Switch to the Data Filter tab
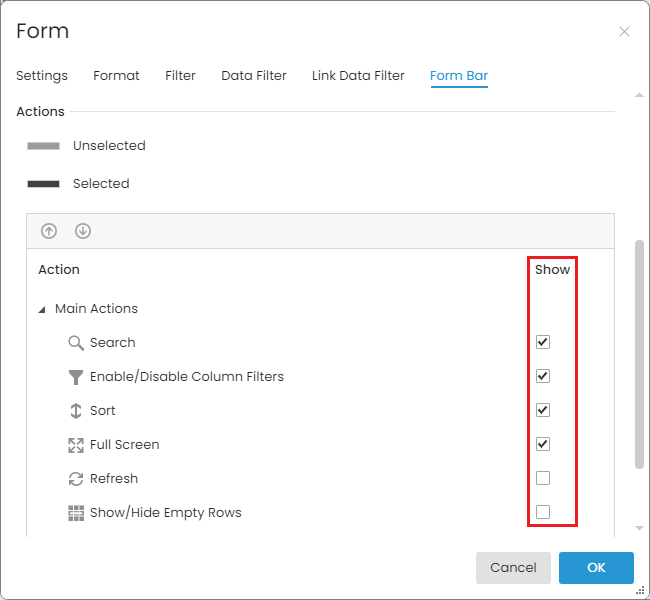Image resolution: width=650 pixels, height=600 pixels. coord(254,75)
